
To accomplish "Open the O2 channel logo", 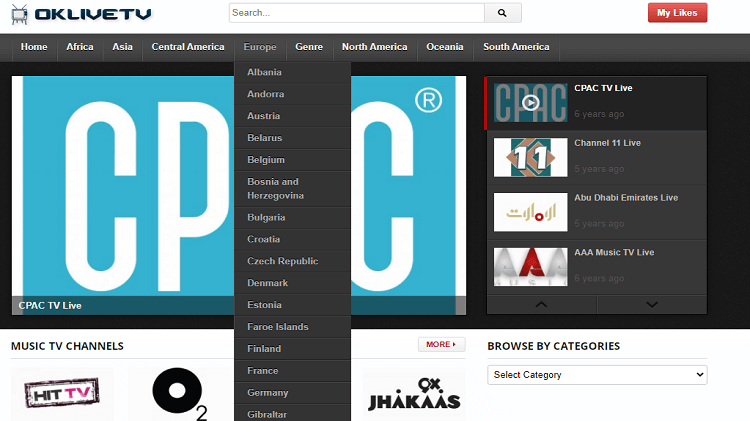I will coord(179,394).
